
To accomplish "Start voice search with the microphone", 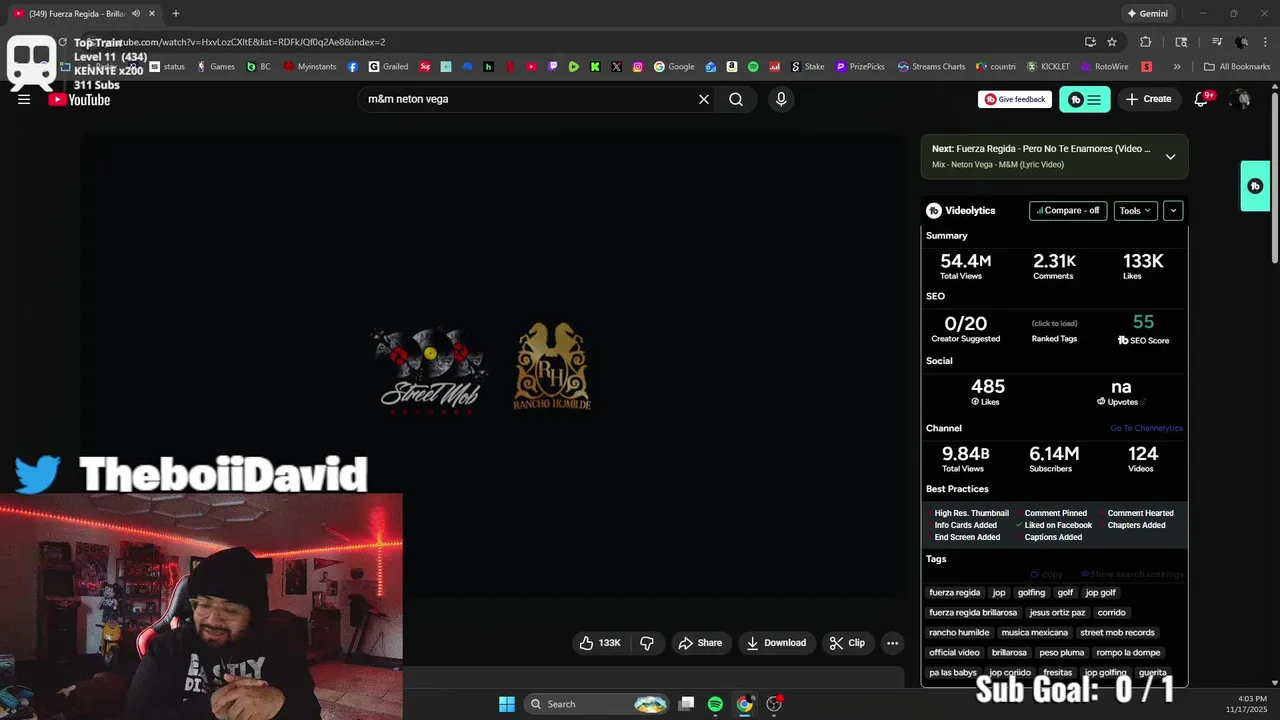I will [781, 99].
